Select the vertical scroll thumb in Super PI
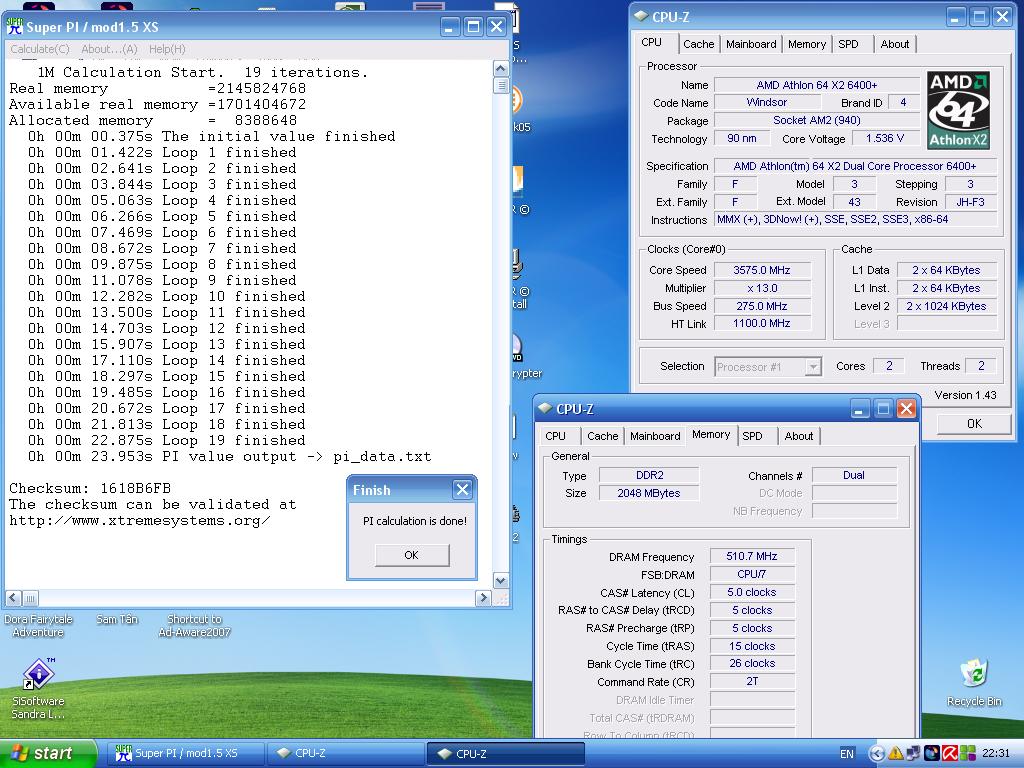This screenshot has height=768, width=1024. 501,86
